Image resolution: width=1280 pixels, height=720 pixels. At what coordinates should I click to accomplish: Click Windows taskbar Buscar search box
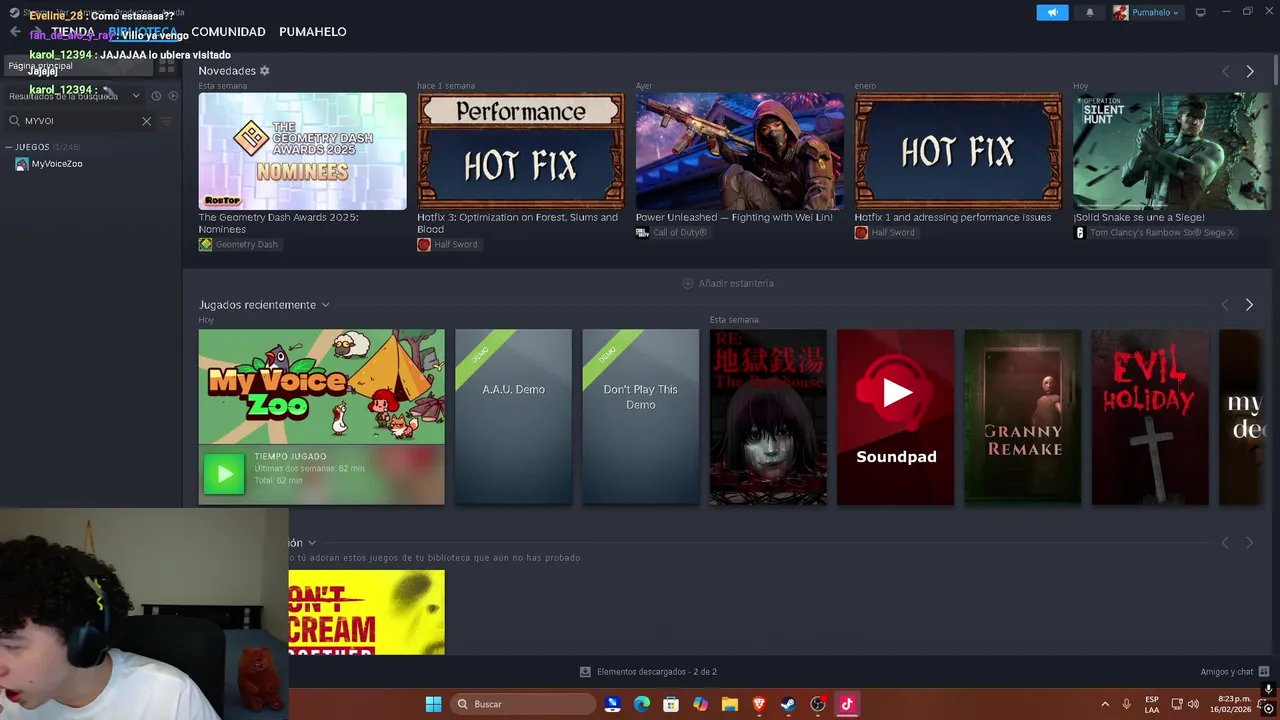point(522,704)
